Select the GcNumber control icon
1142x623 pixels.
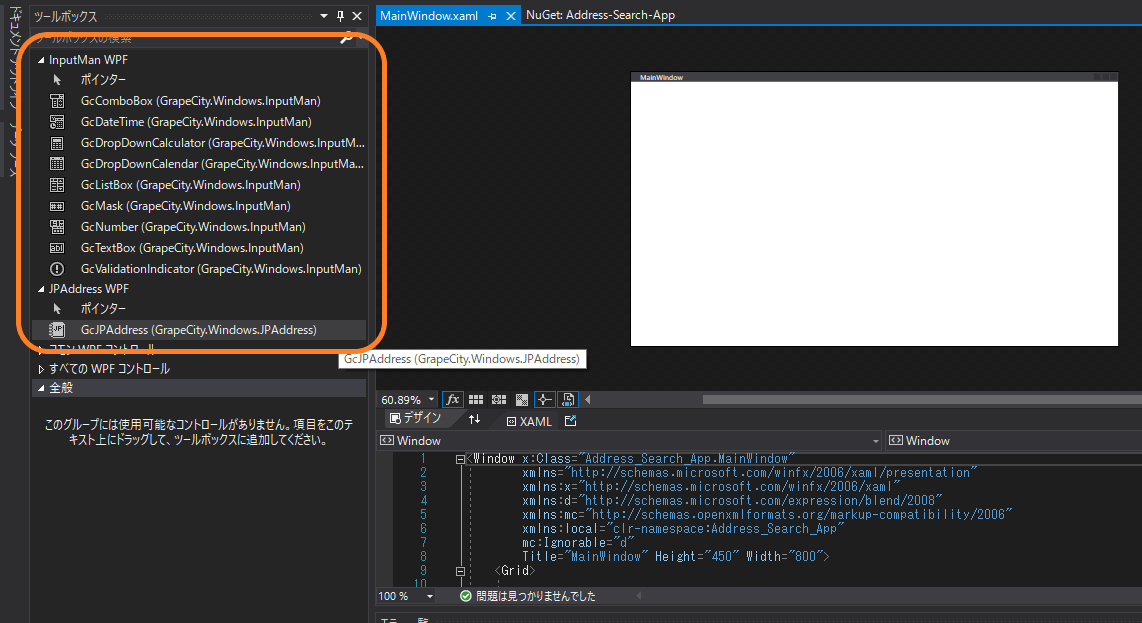click(x=57, y=227)
